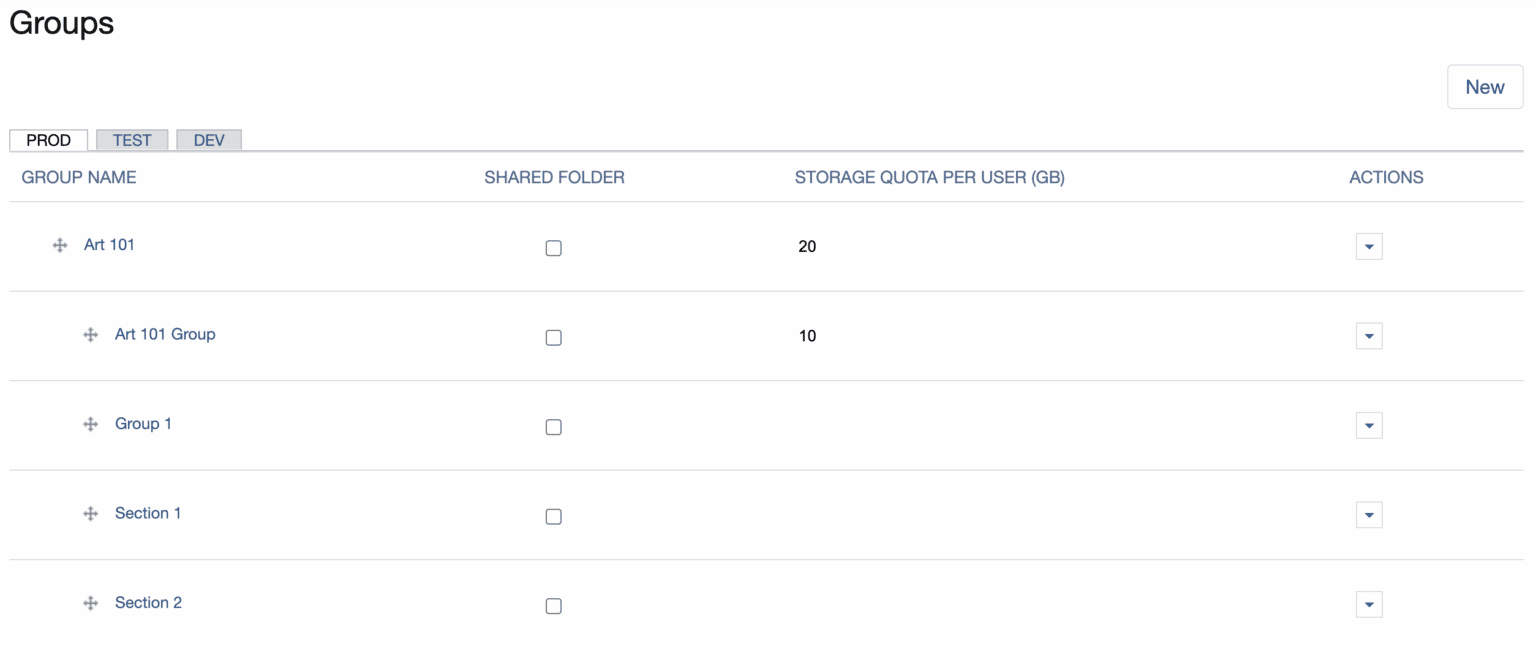This screenshot has width=1536, height=646.
Task: Enable shared folder for Art 101
Action: point(553,248)
